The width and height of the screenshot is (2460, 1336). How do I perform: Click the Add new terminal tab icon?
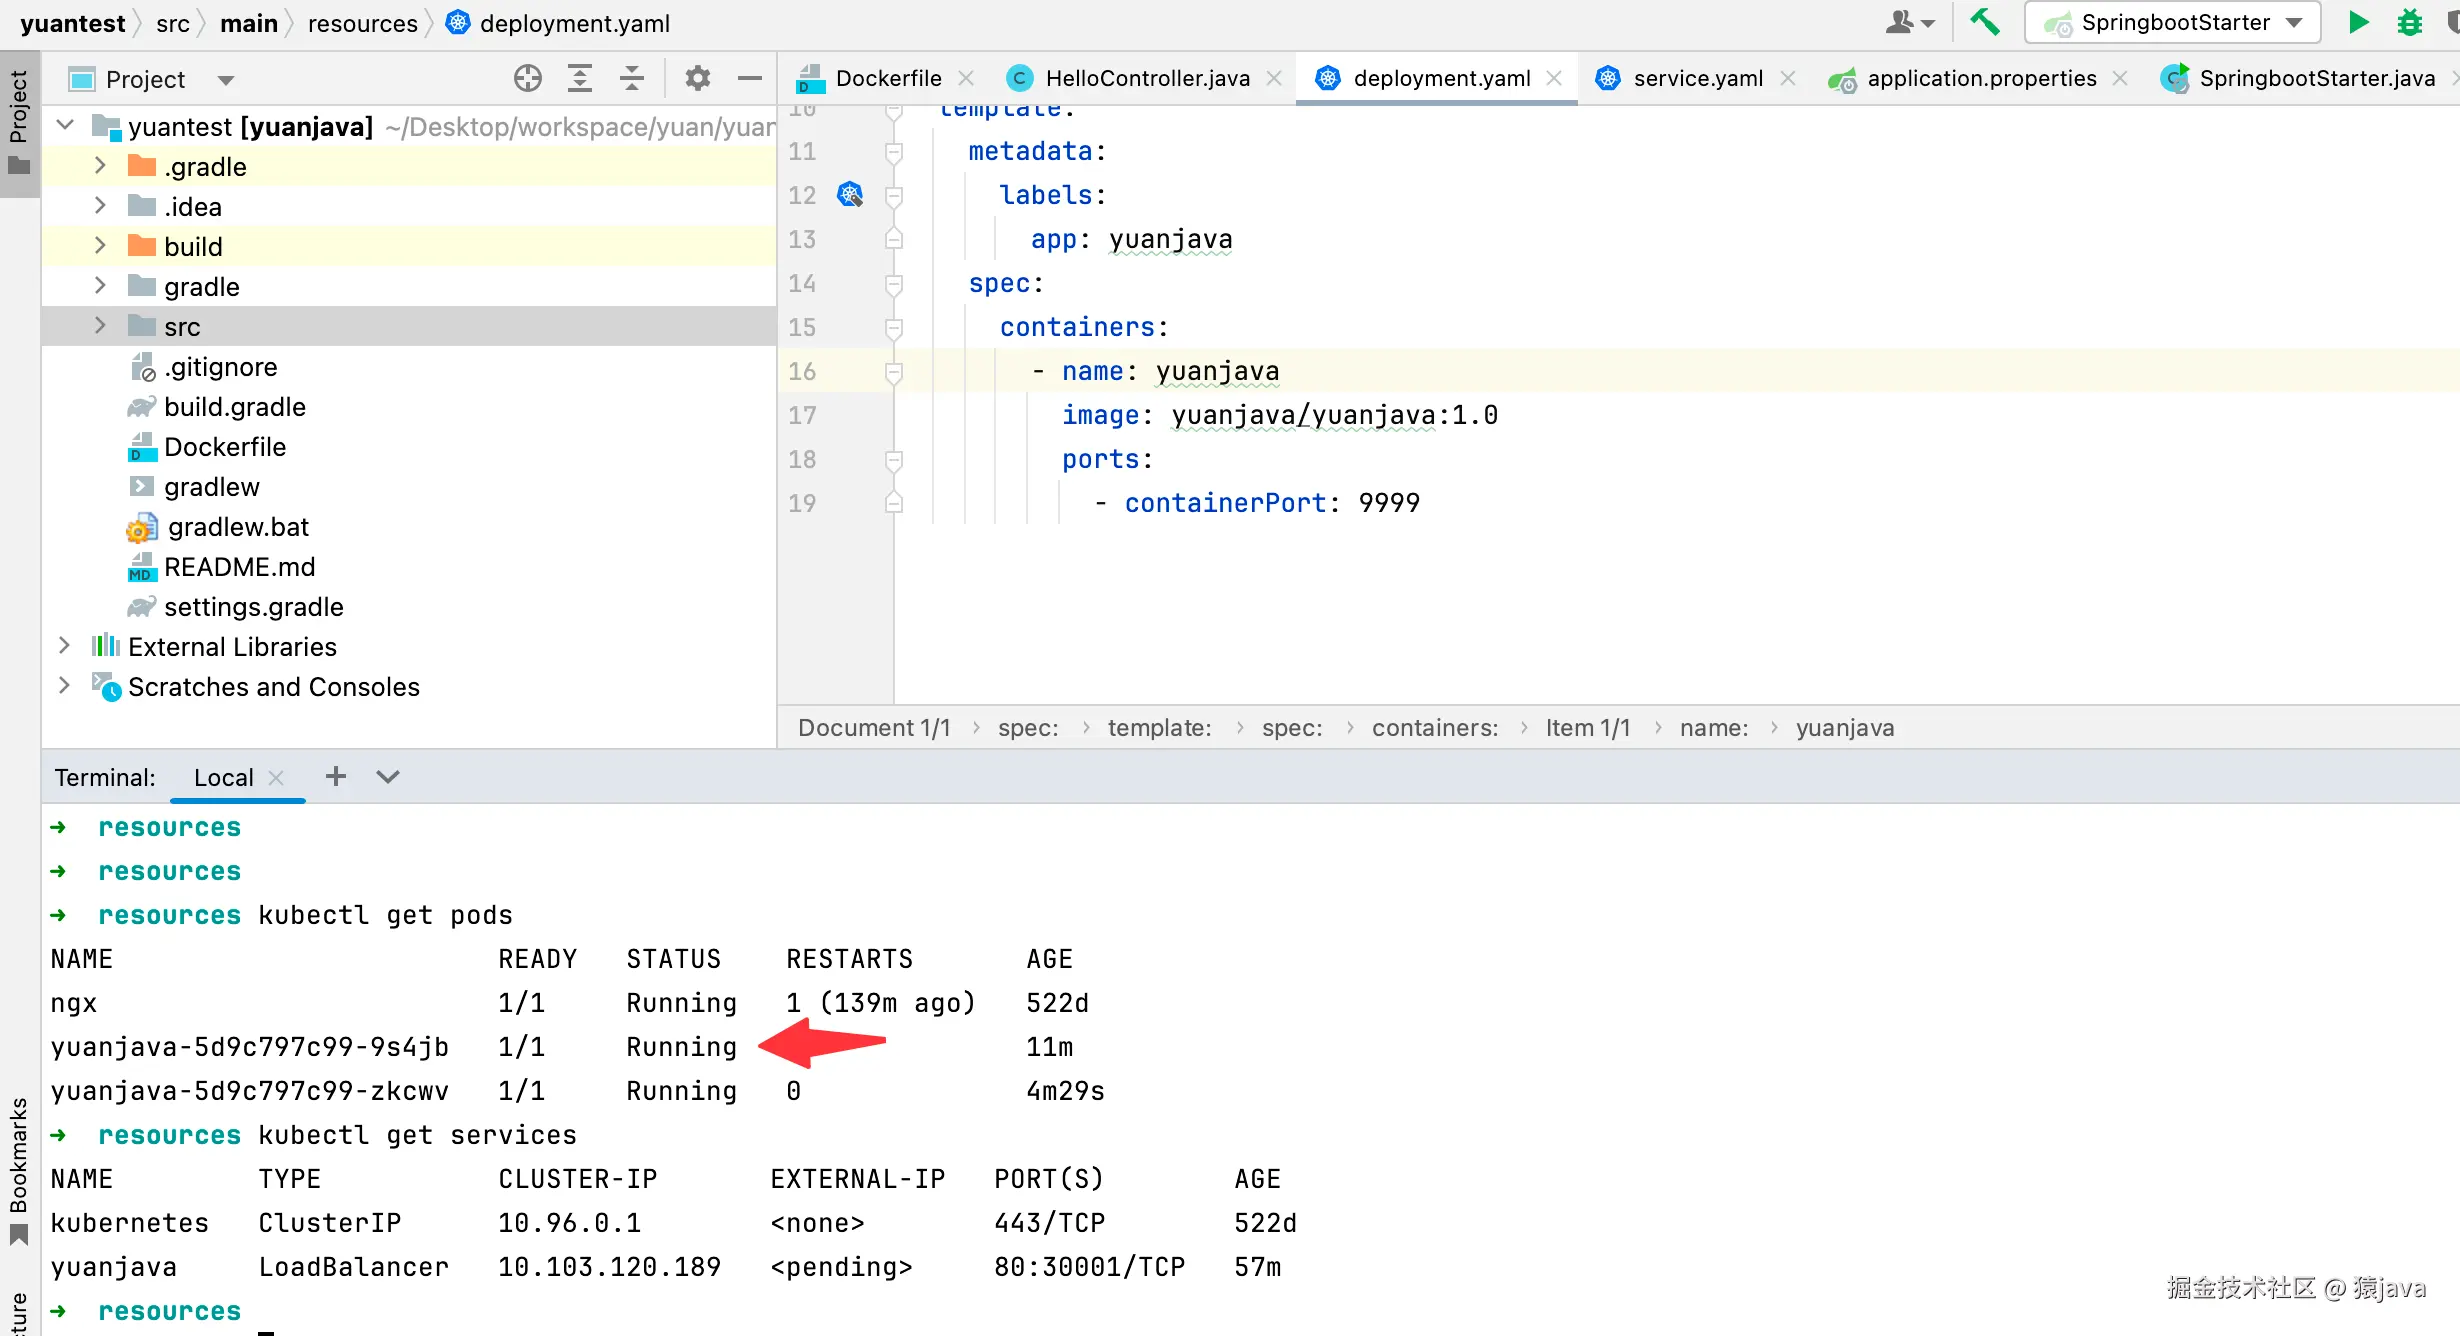337,777
